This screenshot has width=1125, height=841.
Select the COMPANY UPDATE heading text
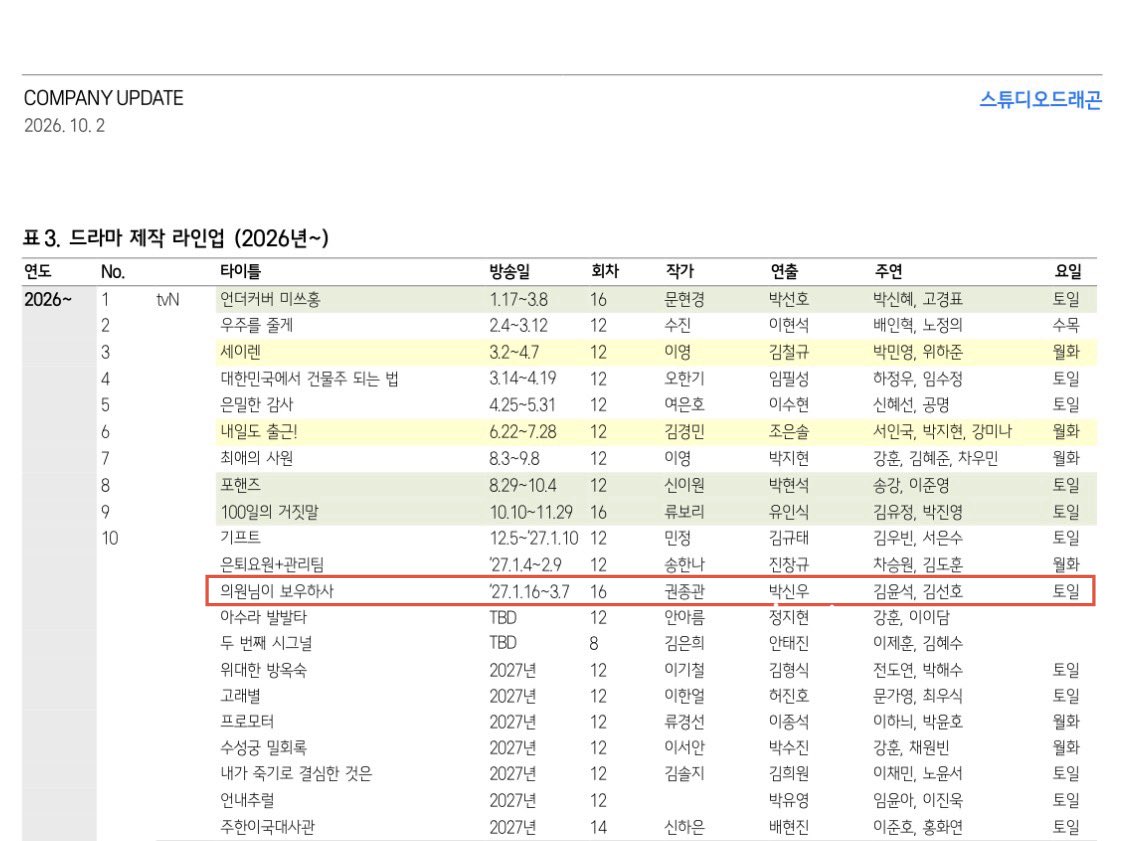pyautogui.click(x=103, y=98)
